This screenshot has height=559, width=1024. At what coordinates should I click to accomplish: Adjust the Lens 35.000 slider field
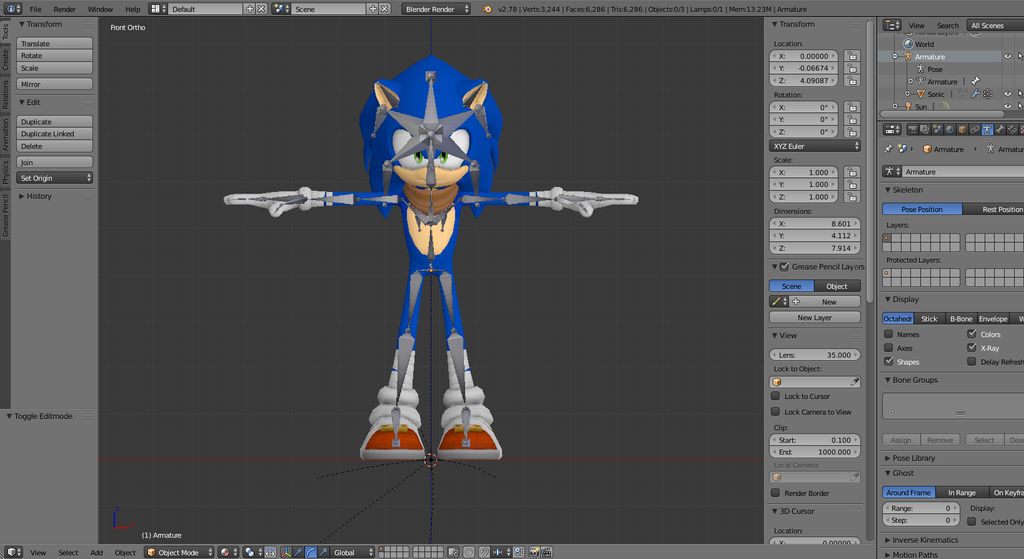point(815,355)
